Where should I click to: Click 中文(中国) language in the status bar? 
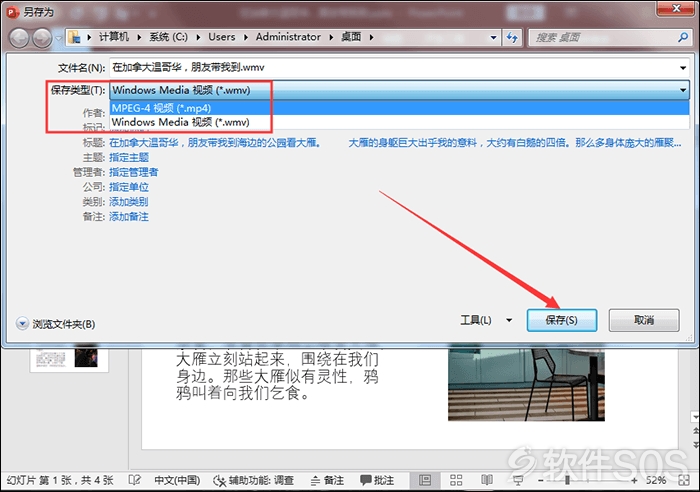(x=177, y=480)
